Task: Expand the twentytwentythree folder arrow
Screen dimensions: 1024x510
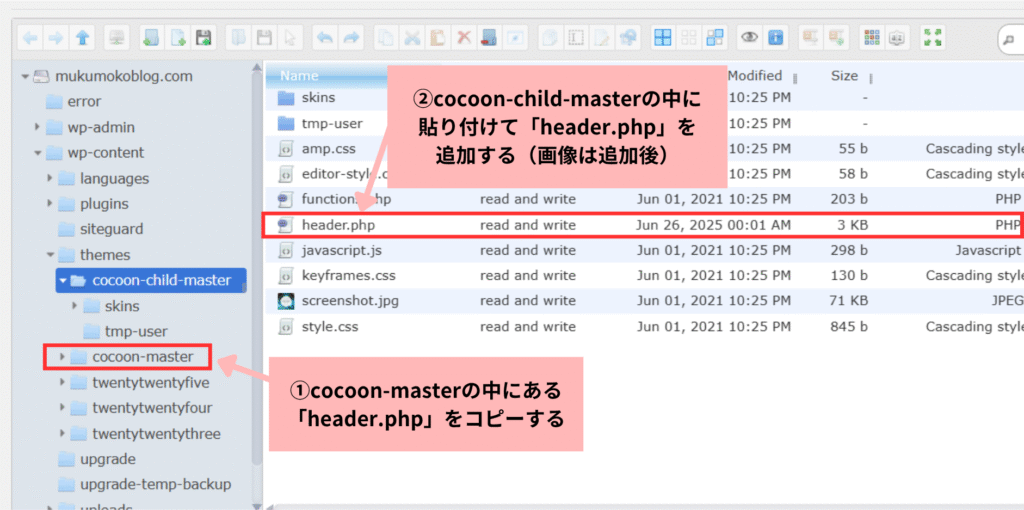Action: (62, 433)
